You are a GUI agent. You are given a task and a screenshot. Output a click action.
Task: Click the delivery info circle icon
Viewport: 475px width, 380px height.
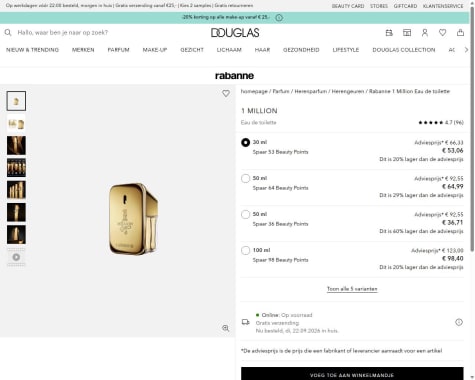(x=459, y=322)
